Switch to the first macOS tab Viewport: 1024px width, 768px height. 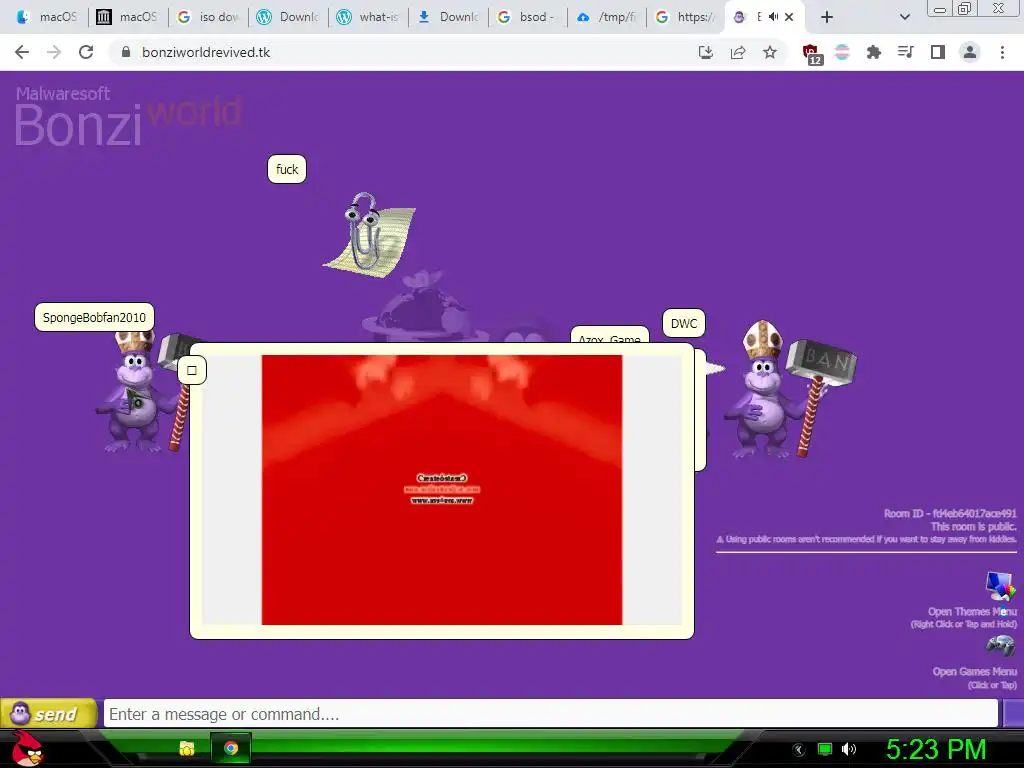click(x=47, y=17)
